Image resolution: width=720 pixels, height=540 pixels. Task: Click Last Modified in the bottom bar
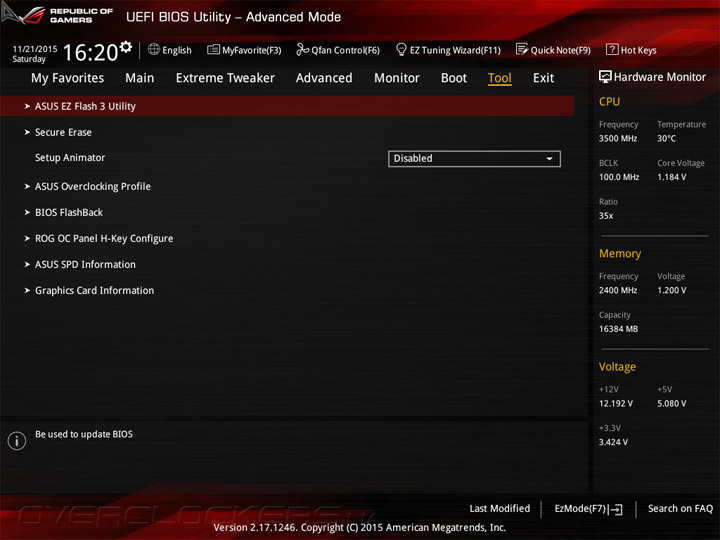click(x=500, y=508)
